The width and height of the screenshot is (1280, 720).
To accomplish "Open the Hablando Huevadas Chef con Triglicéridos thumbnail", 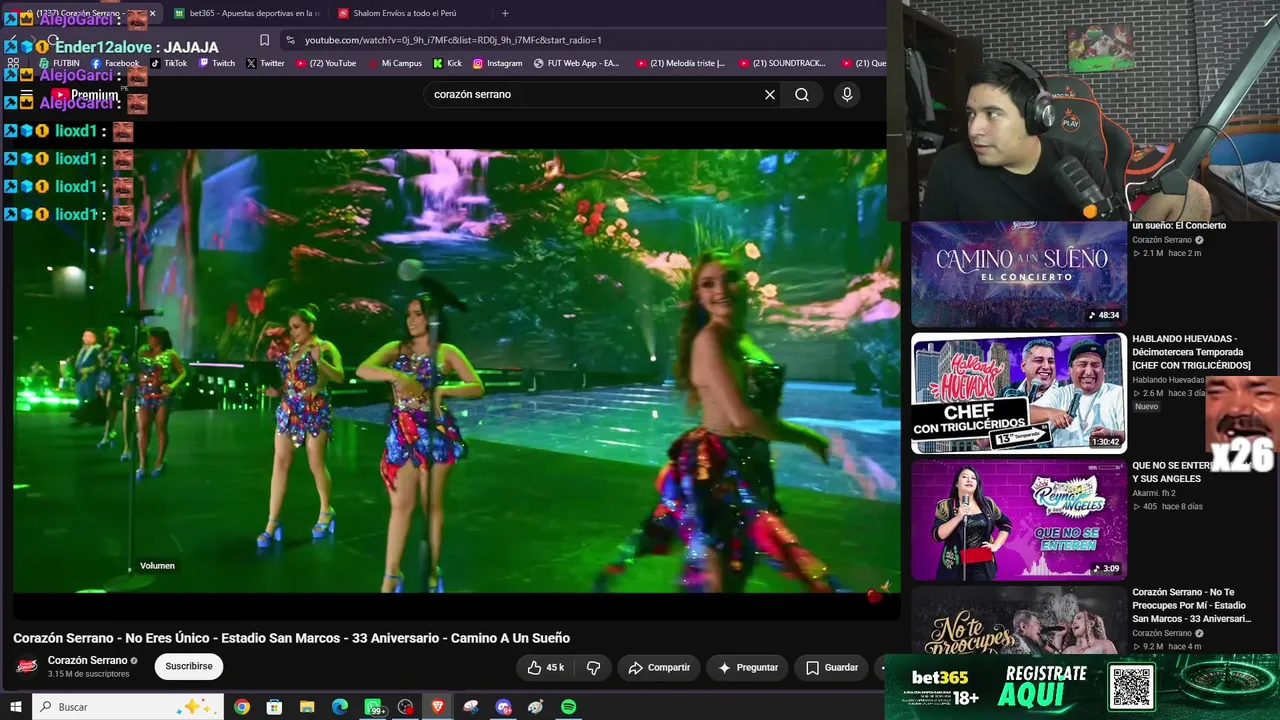I will pyautogui.click(x=1018, y=393).
